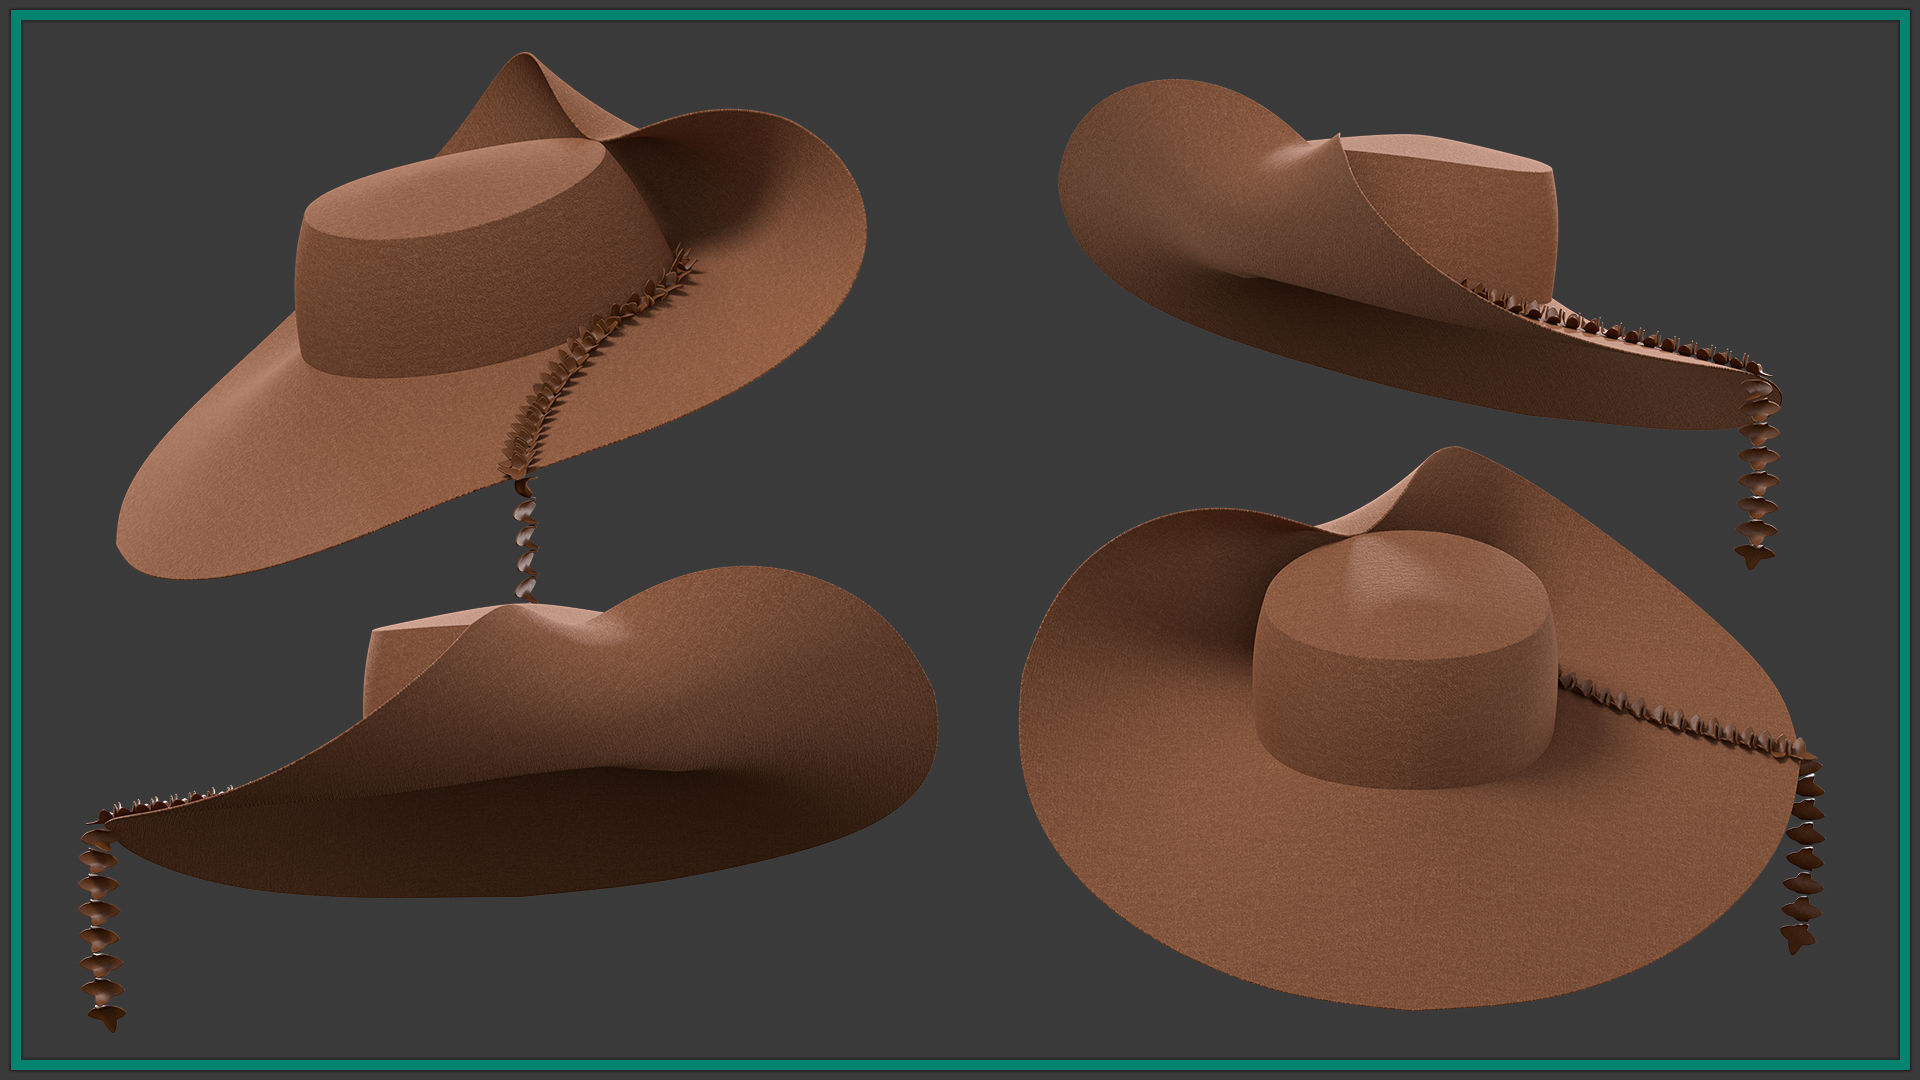Click the bottom-right hat top-down view render
This screenshot has width=1920, height=1080.
[x=1421, y=728]
